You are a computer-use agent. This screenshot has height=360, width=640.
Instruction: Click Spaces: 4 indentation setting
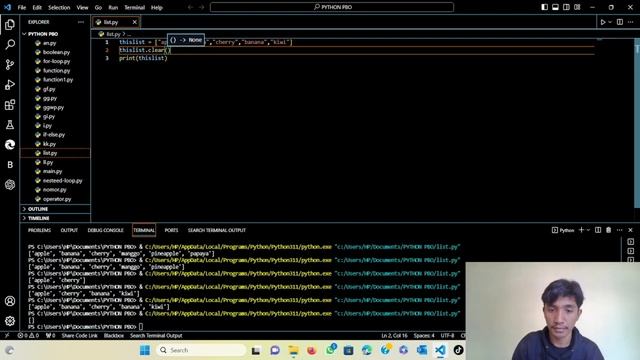(x=424, y=336)
